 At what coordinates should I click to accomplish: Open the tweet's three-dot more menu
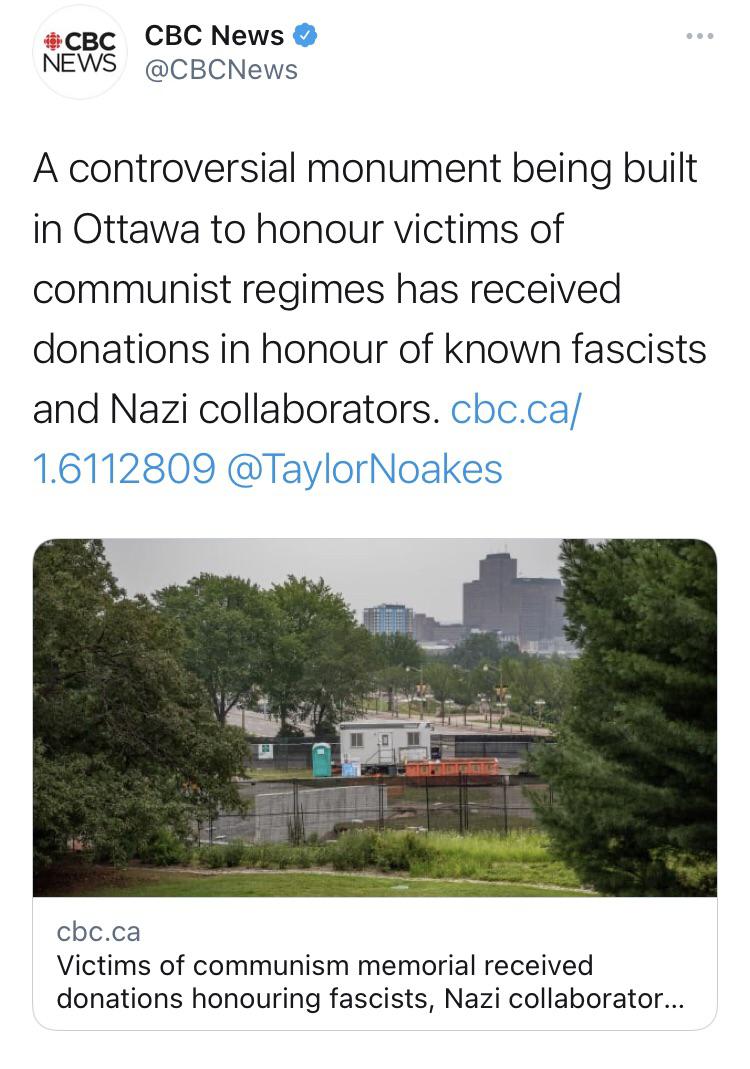coord(699,37)
